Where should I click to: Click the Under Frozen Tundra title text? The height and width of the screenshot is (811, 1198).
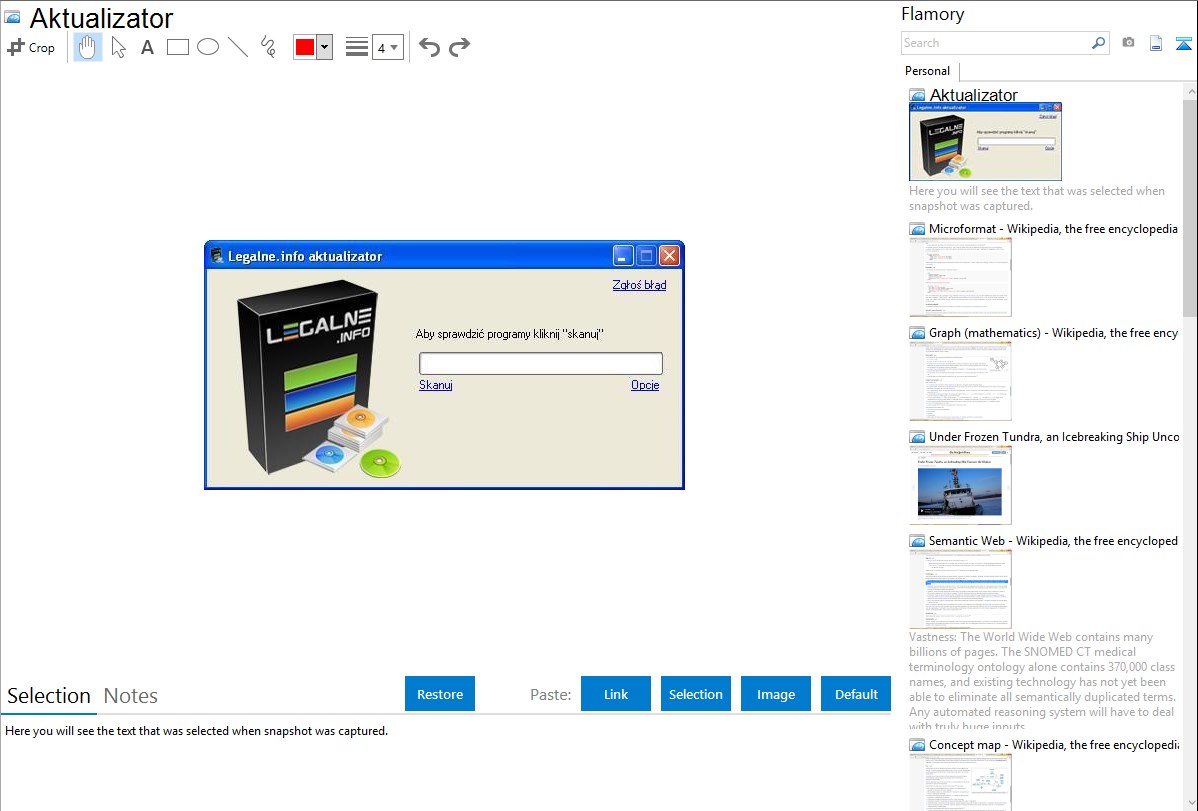point(1054,437)
